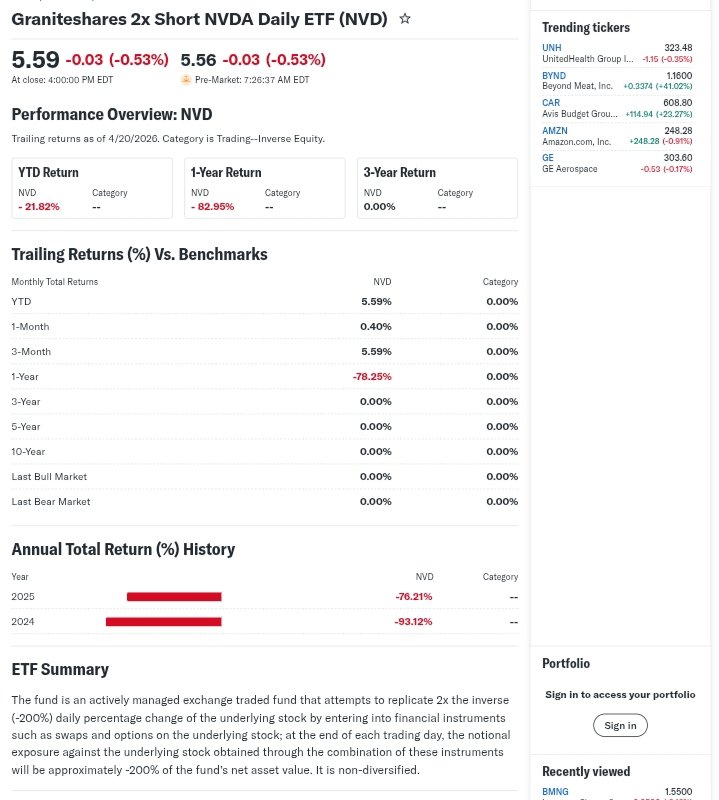The width and height of the screenshot is (719, 800).
Task: Open BMNG in Recently viewed
Action: click(x=555, y=791)
